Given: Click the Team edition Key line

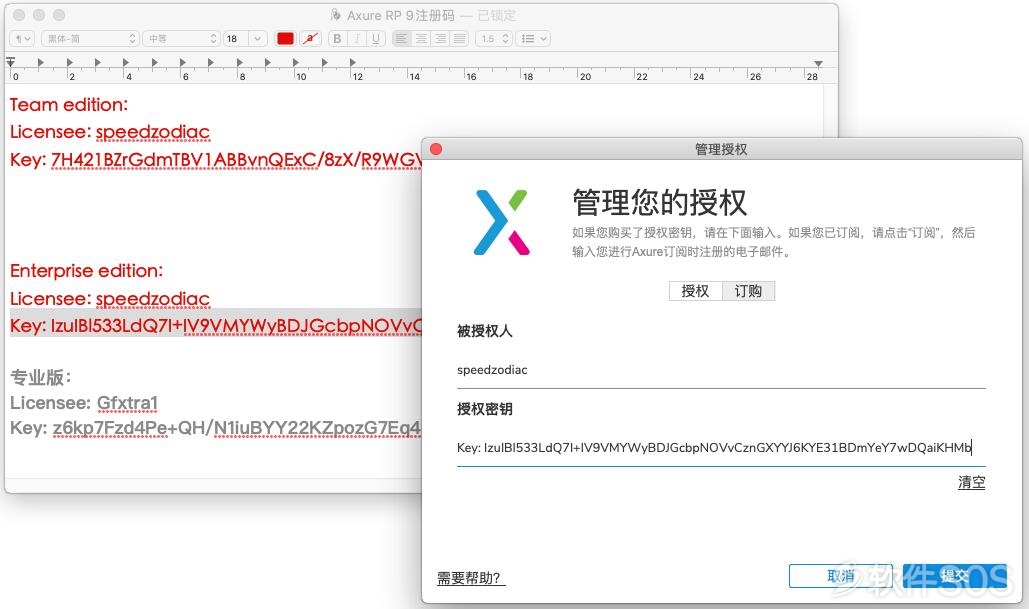Looking at the screenshot, I should (x=216, y=159).
